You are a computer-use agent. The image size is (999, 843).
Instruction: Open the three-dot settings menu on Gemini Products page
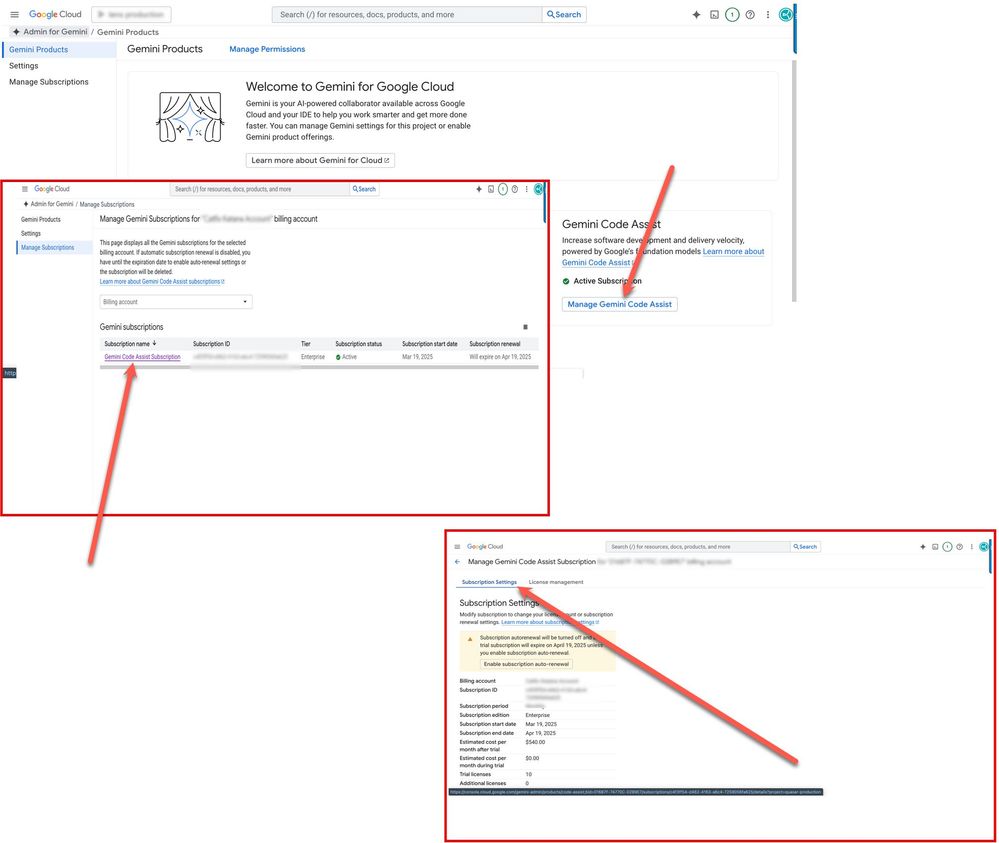(768, 15)
